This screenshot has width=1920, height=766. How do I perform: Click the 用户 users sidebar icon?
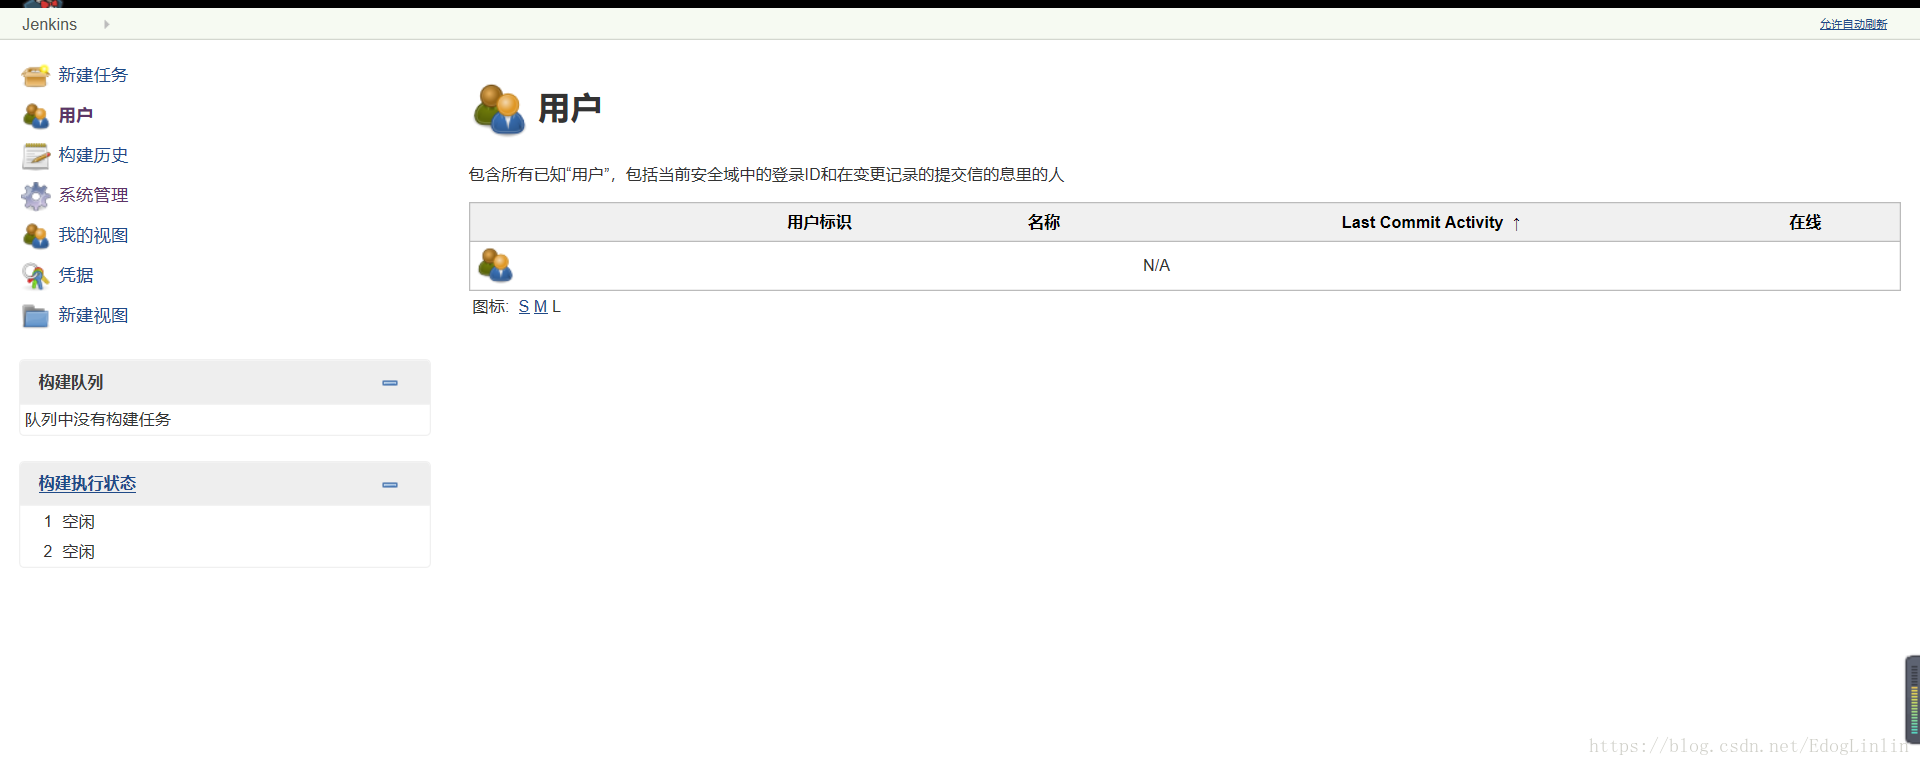tap(36, 115)
